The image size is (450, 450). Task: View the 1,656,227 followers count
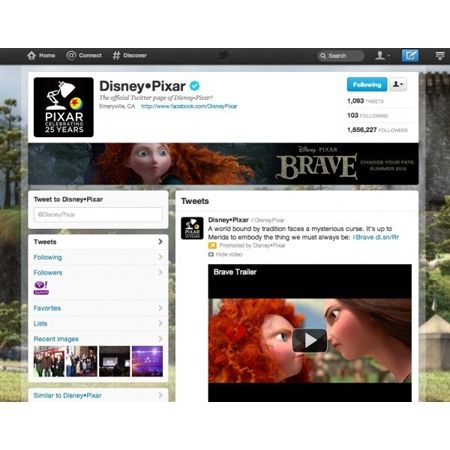coord(377,130)
